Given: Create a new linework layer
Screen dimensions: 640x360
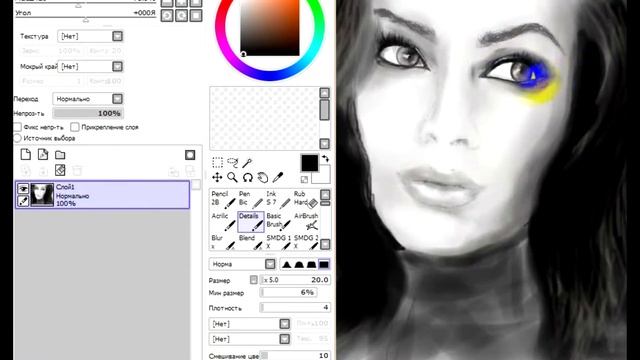Looking at the screenshot, I should coord(43,154).
